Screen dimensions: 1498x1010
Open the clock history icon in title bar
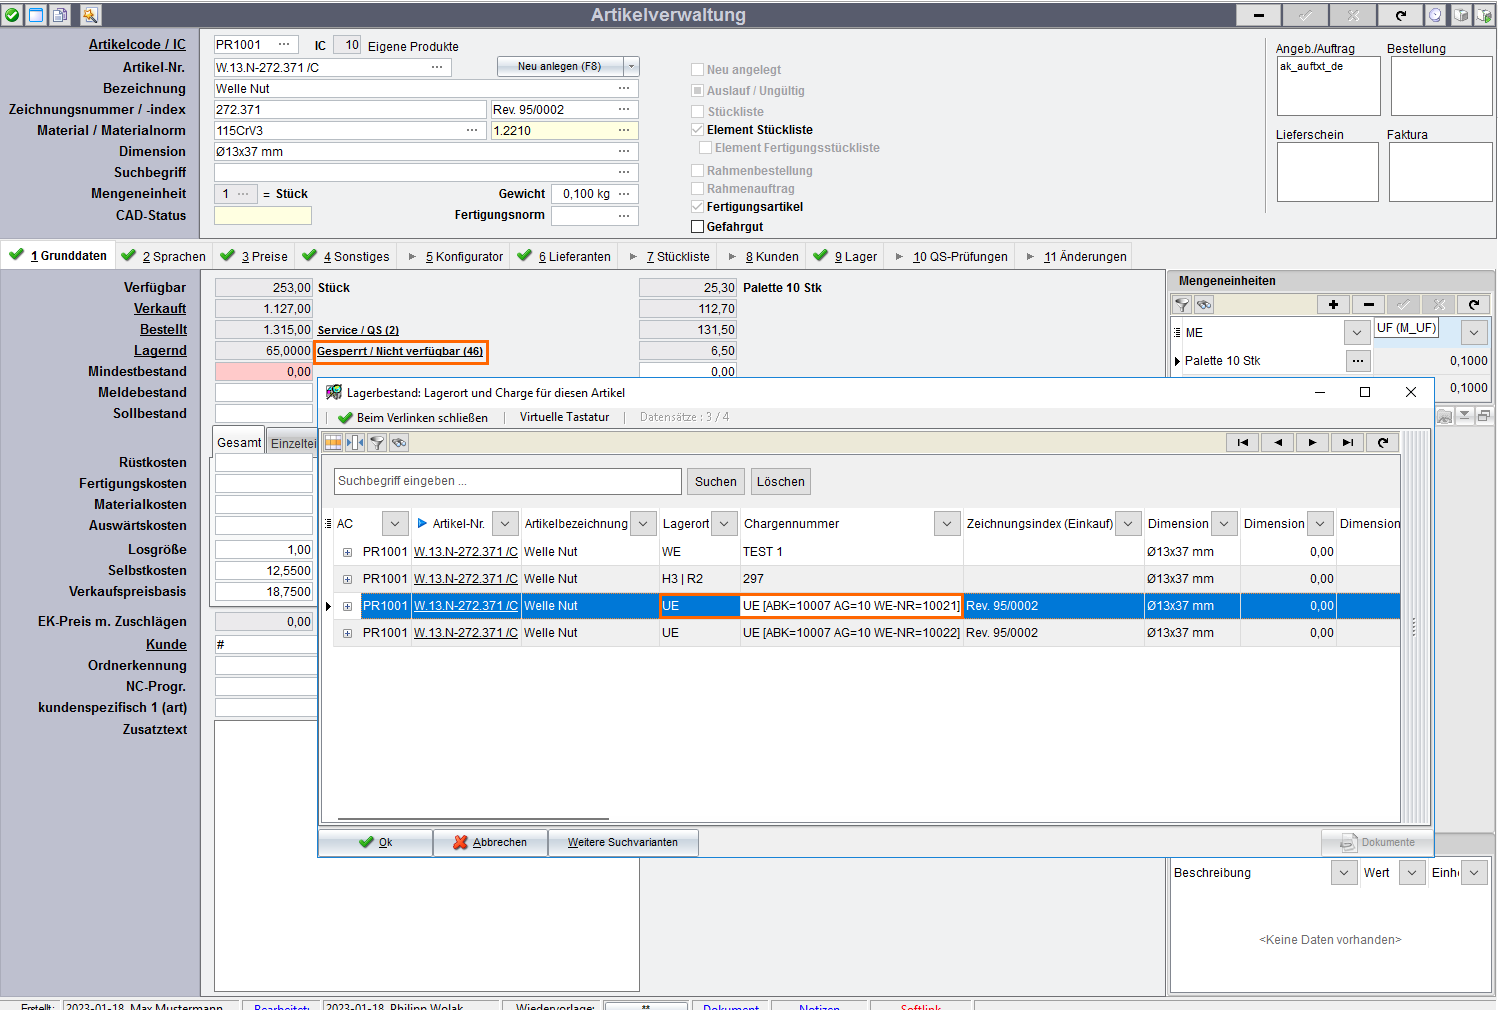click(1435, 15)
